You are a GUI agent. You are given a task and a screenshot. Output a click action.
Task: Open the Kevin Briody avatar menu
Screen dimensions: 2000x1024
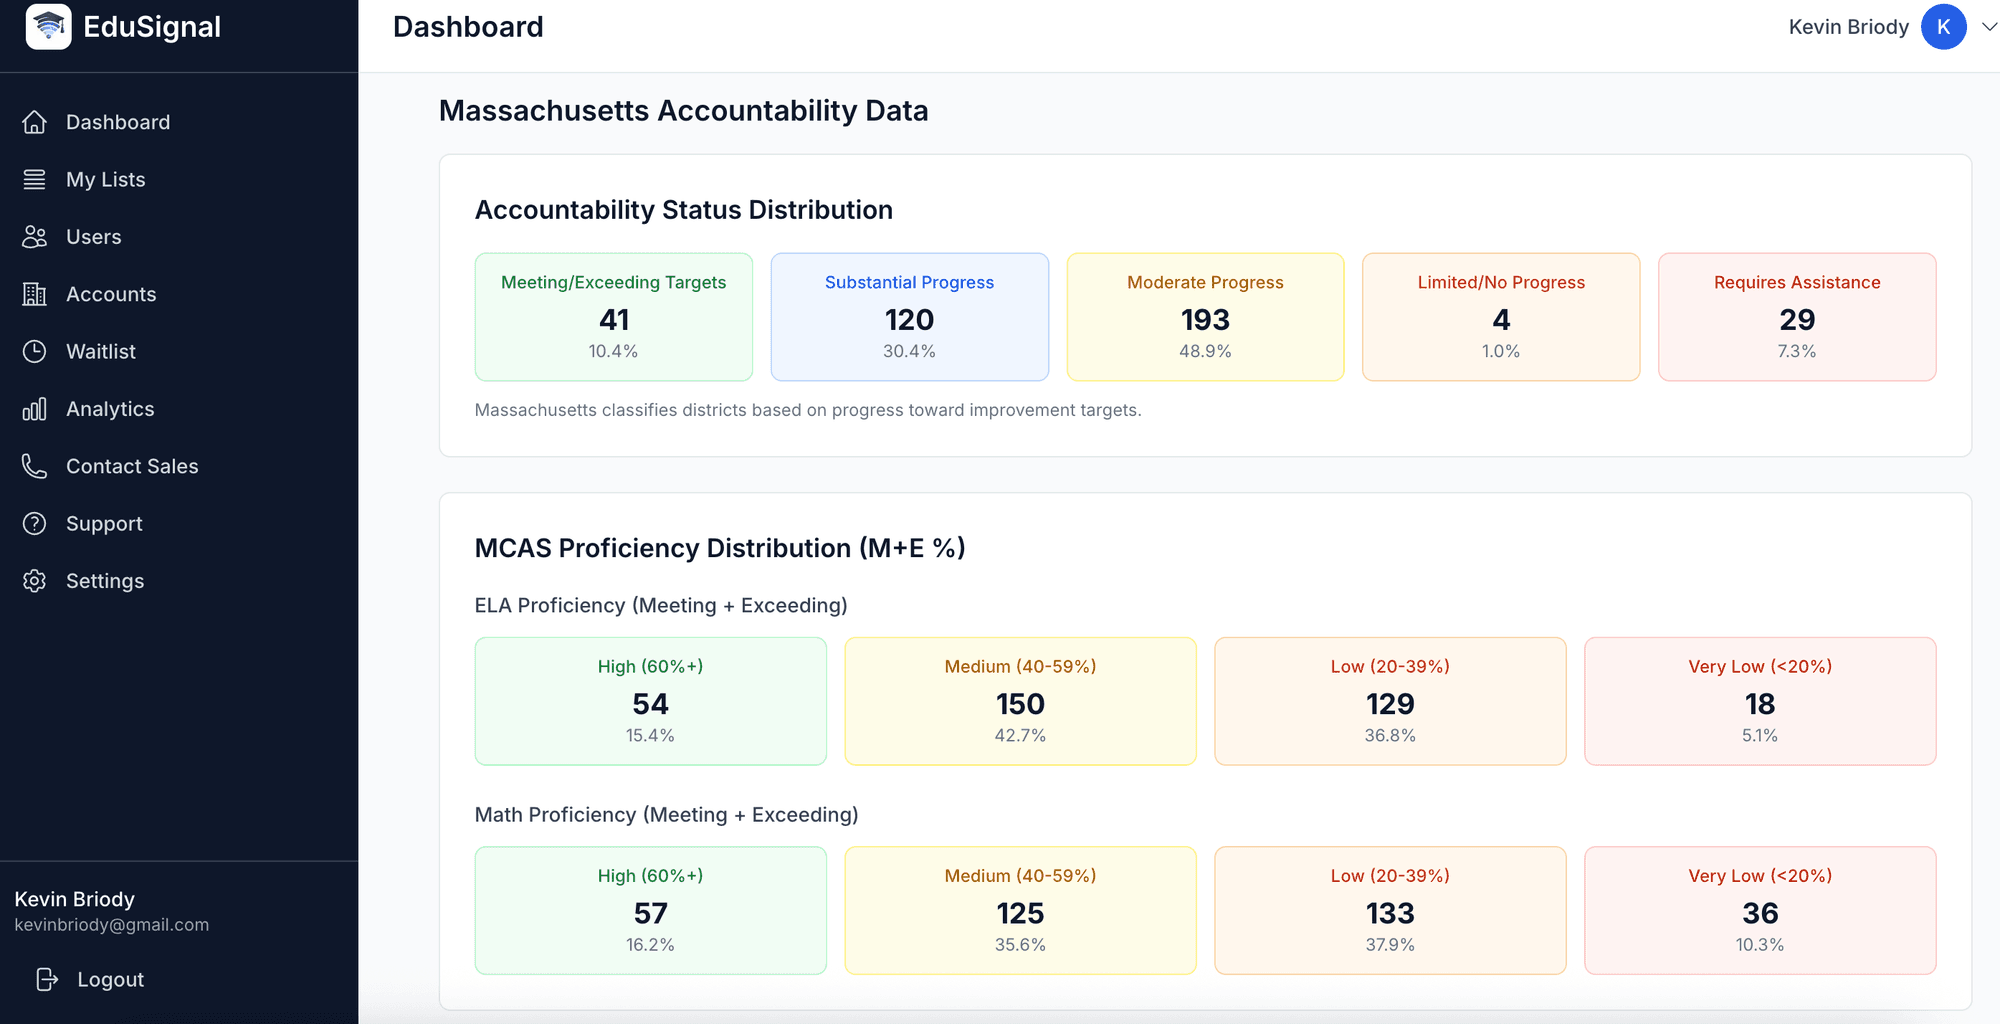pos(1943,27)
